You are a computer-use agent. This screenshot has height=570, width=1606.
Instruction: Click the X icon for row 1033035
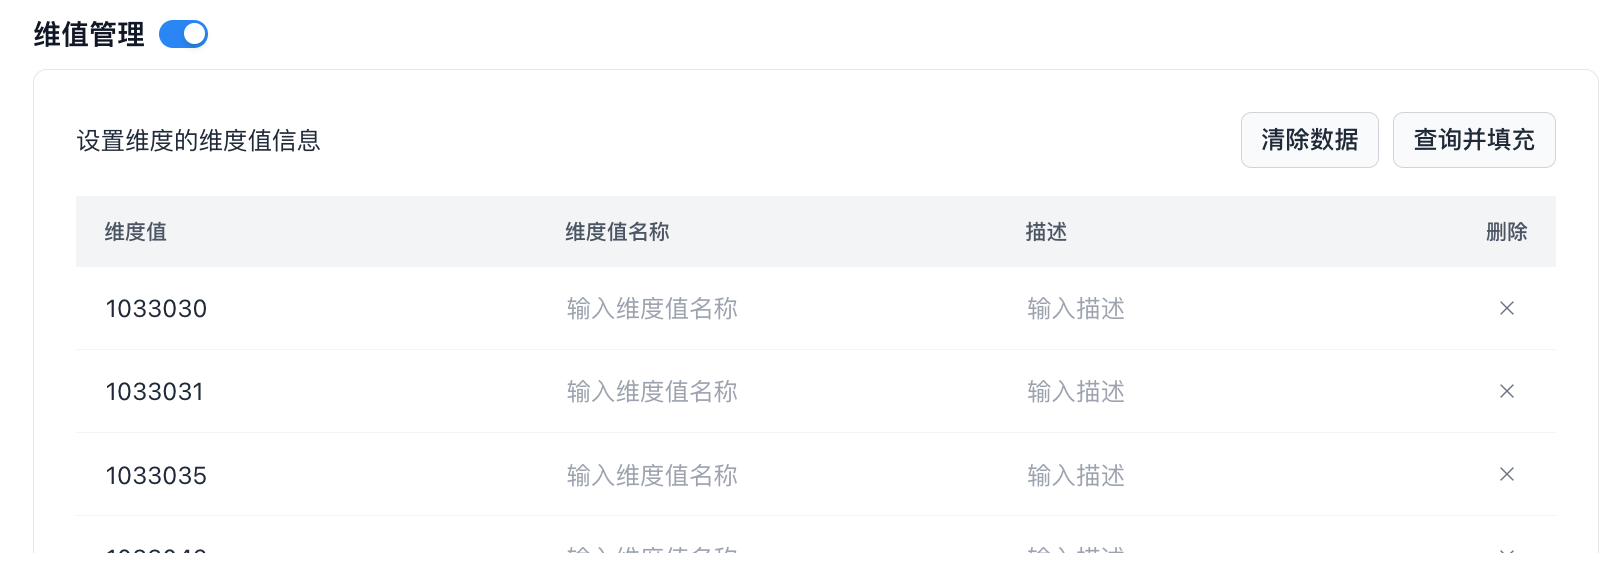[1506, 474]
